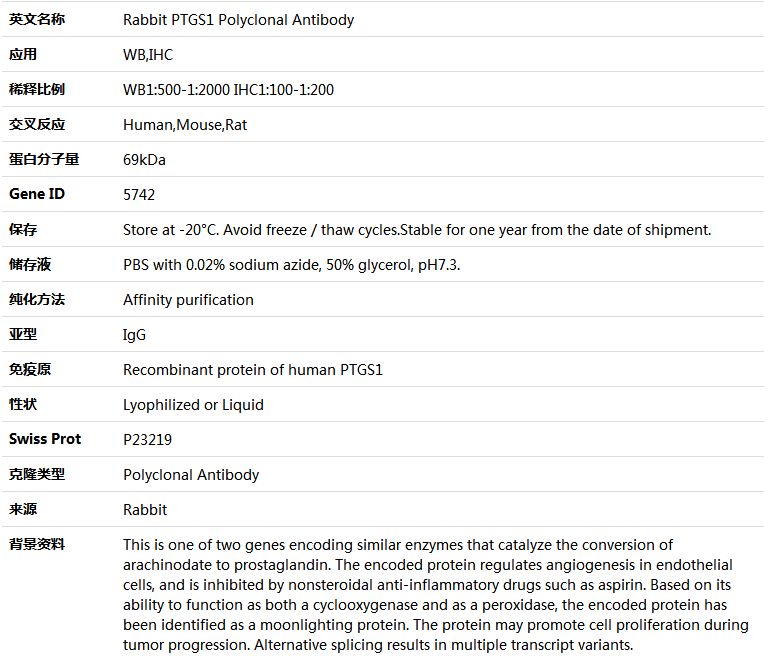Screen dimensions: 769x663
Task: Click the Human,Mouse,Rat reactivity value
Action: [x=185, y=125]
